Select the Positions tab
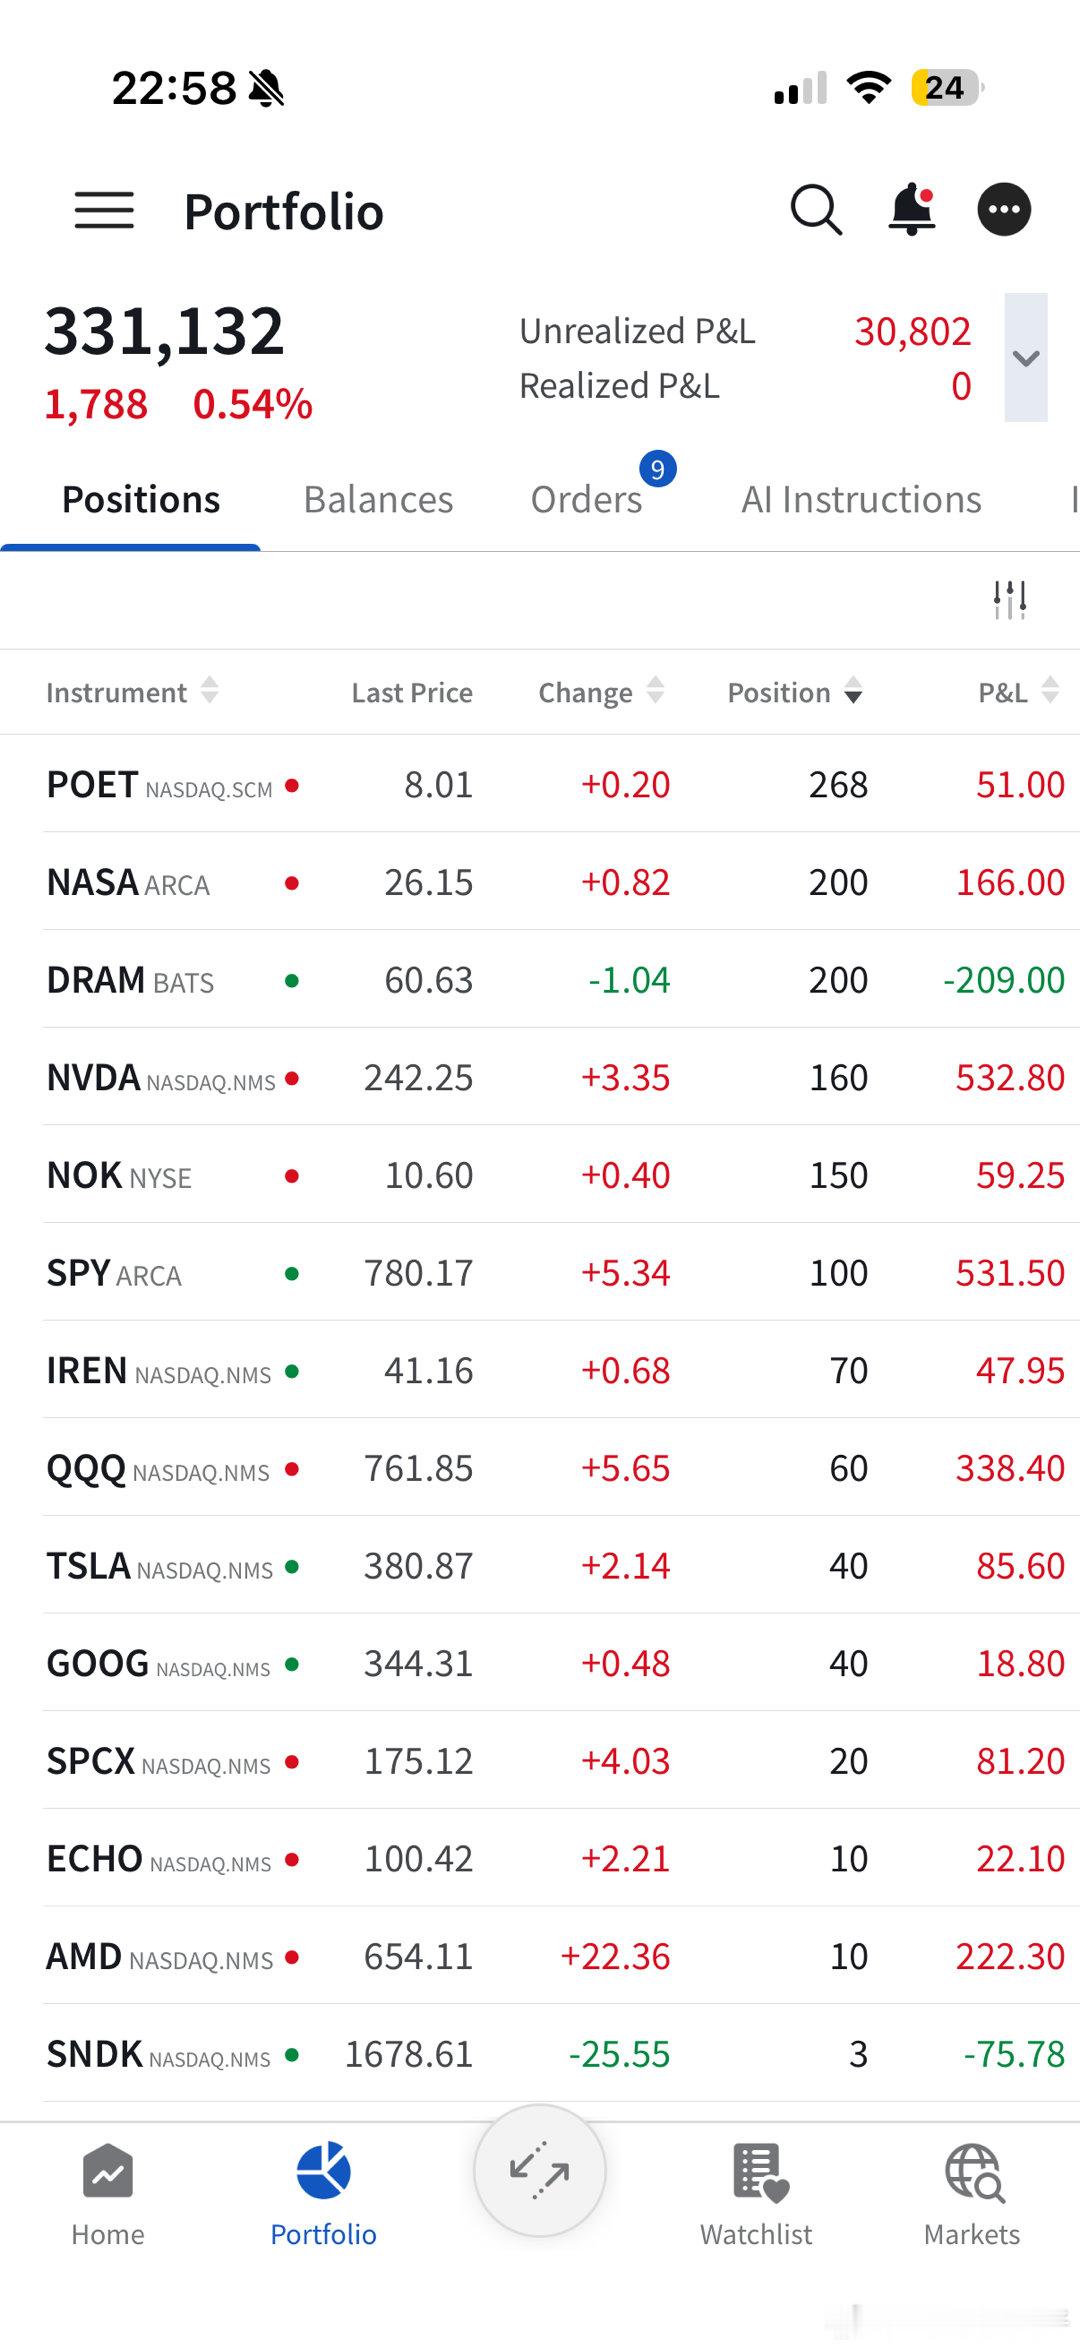The width and height of the screenshot is (1080, 2349). [x=141, y=499]
